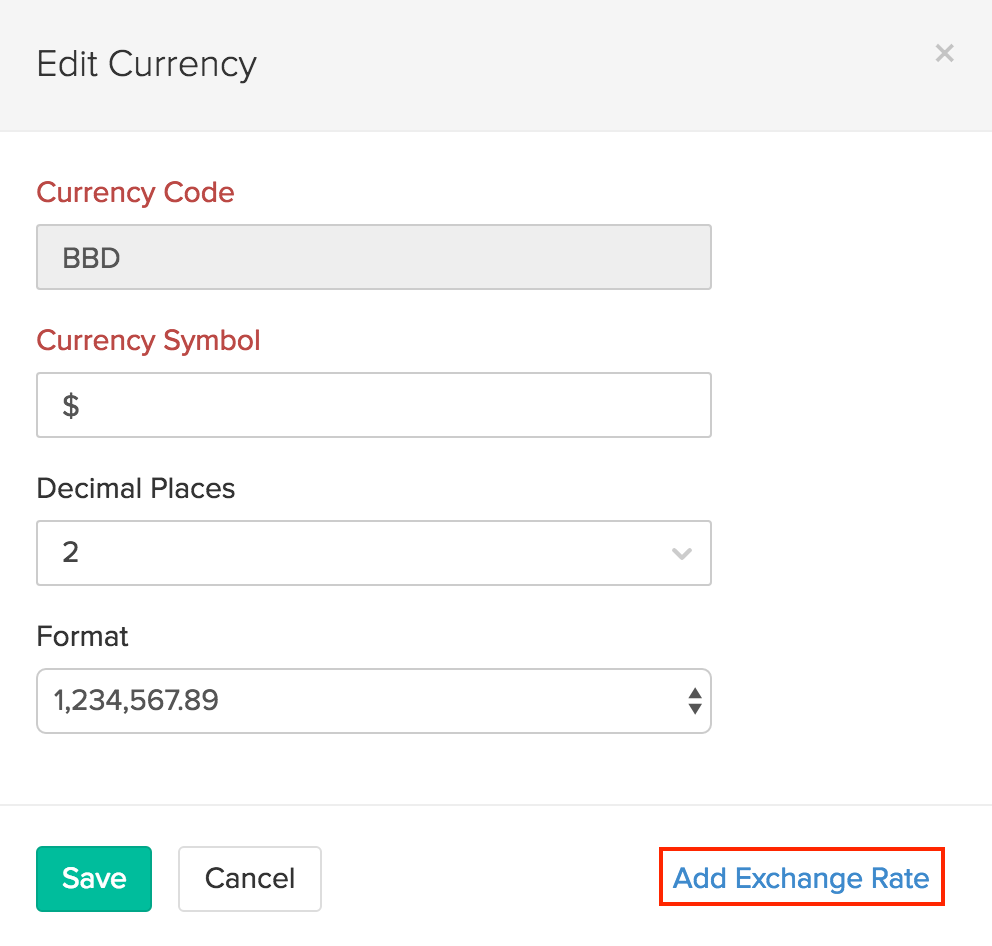Click the Decimal Places label
Image resolution: width=992 pixels, height=946 pixels.
(136, 488)
